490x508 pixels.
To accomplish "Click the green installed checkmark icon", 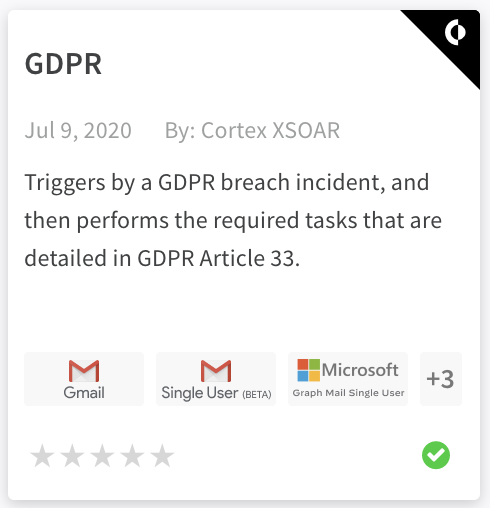I will [x=436, y=455].
